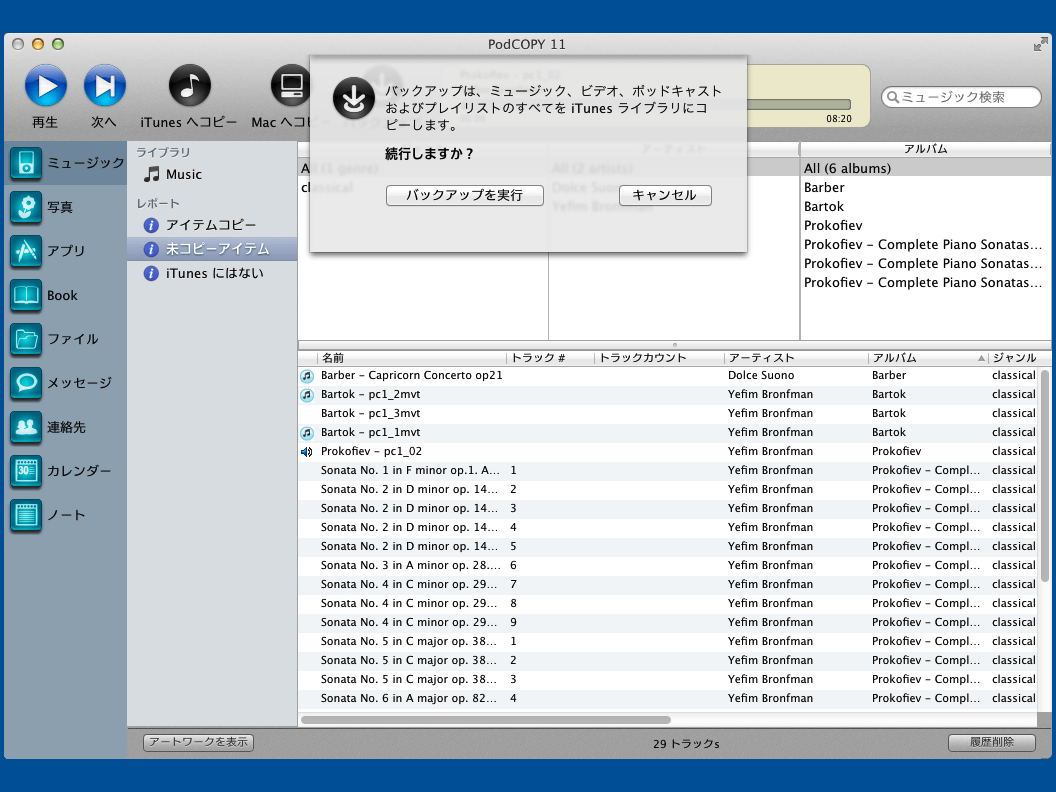Select track Barber – Capricorn Concerto op21
1056x792 pixels.
coord(669,375)
